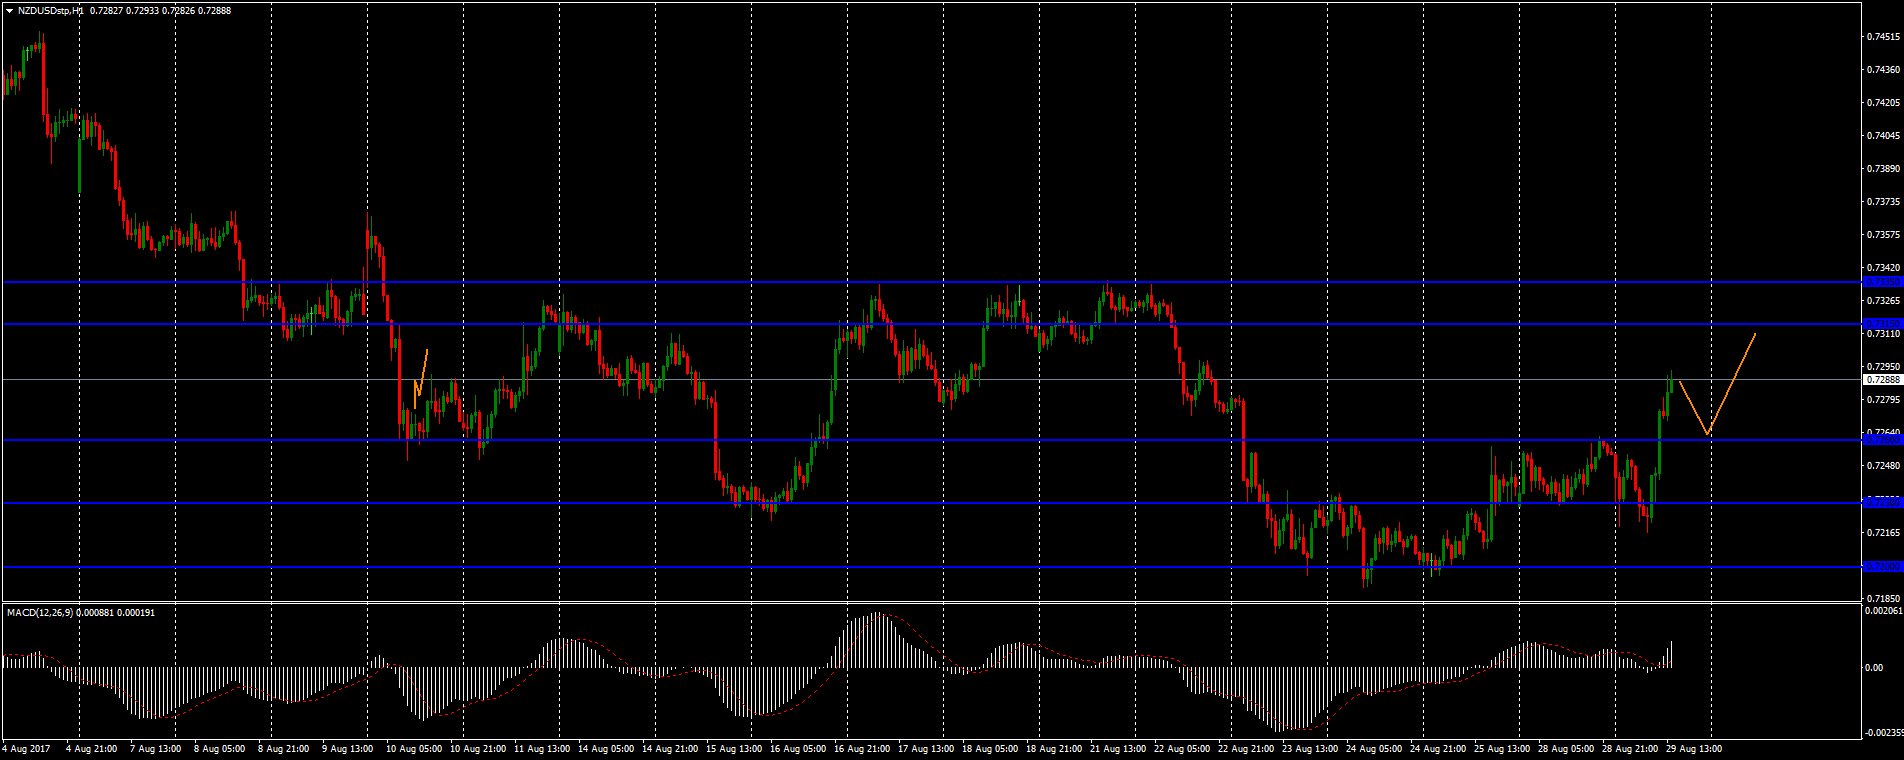Click the 16 Aug 21:00 time label

(x=862, y=748)
